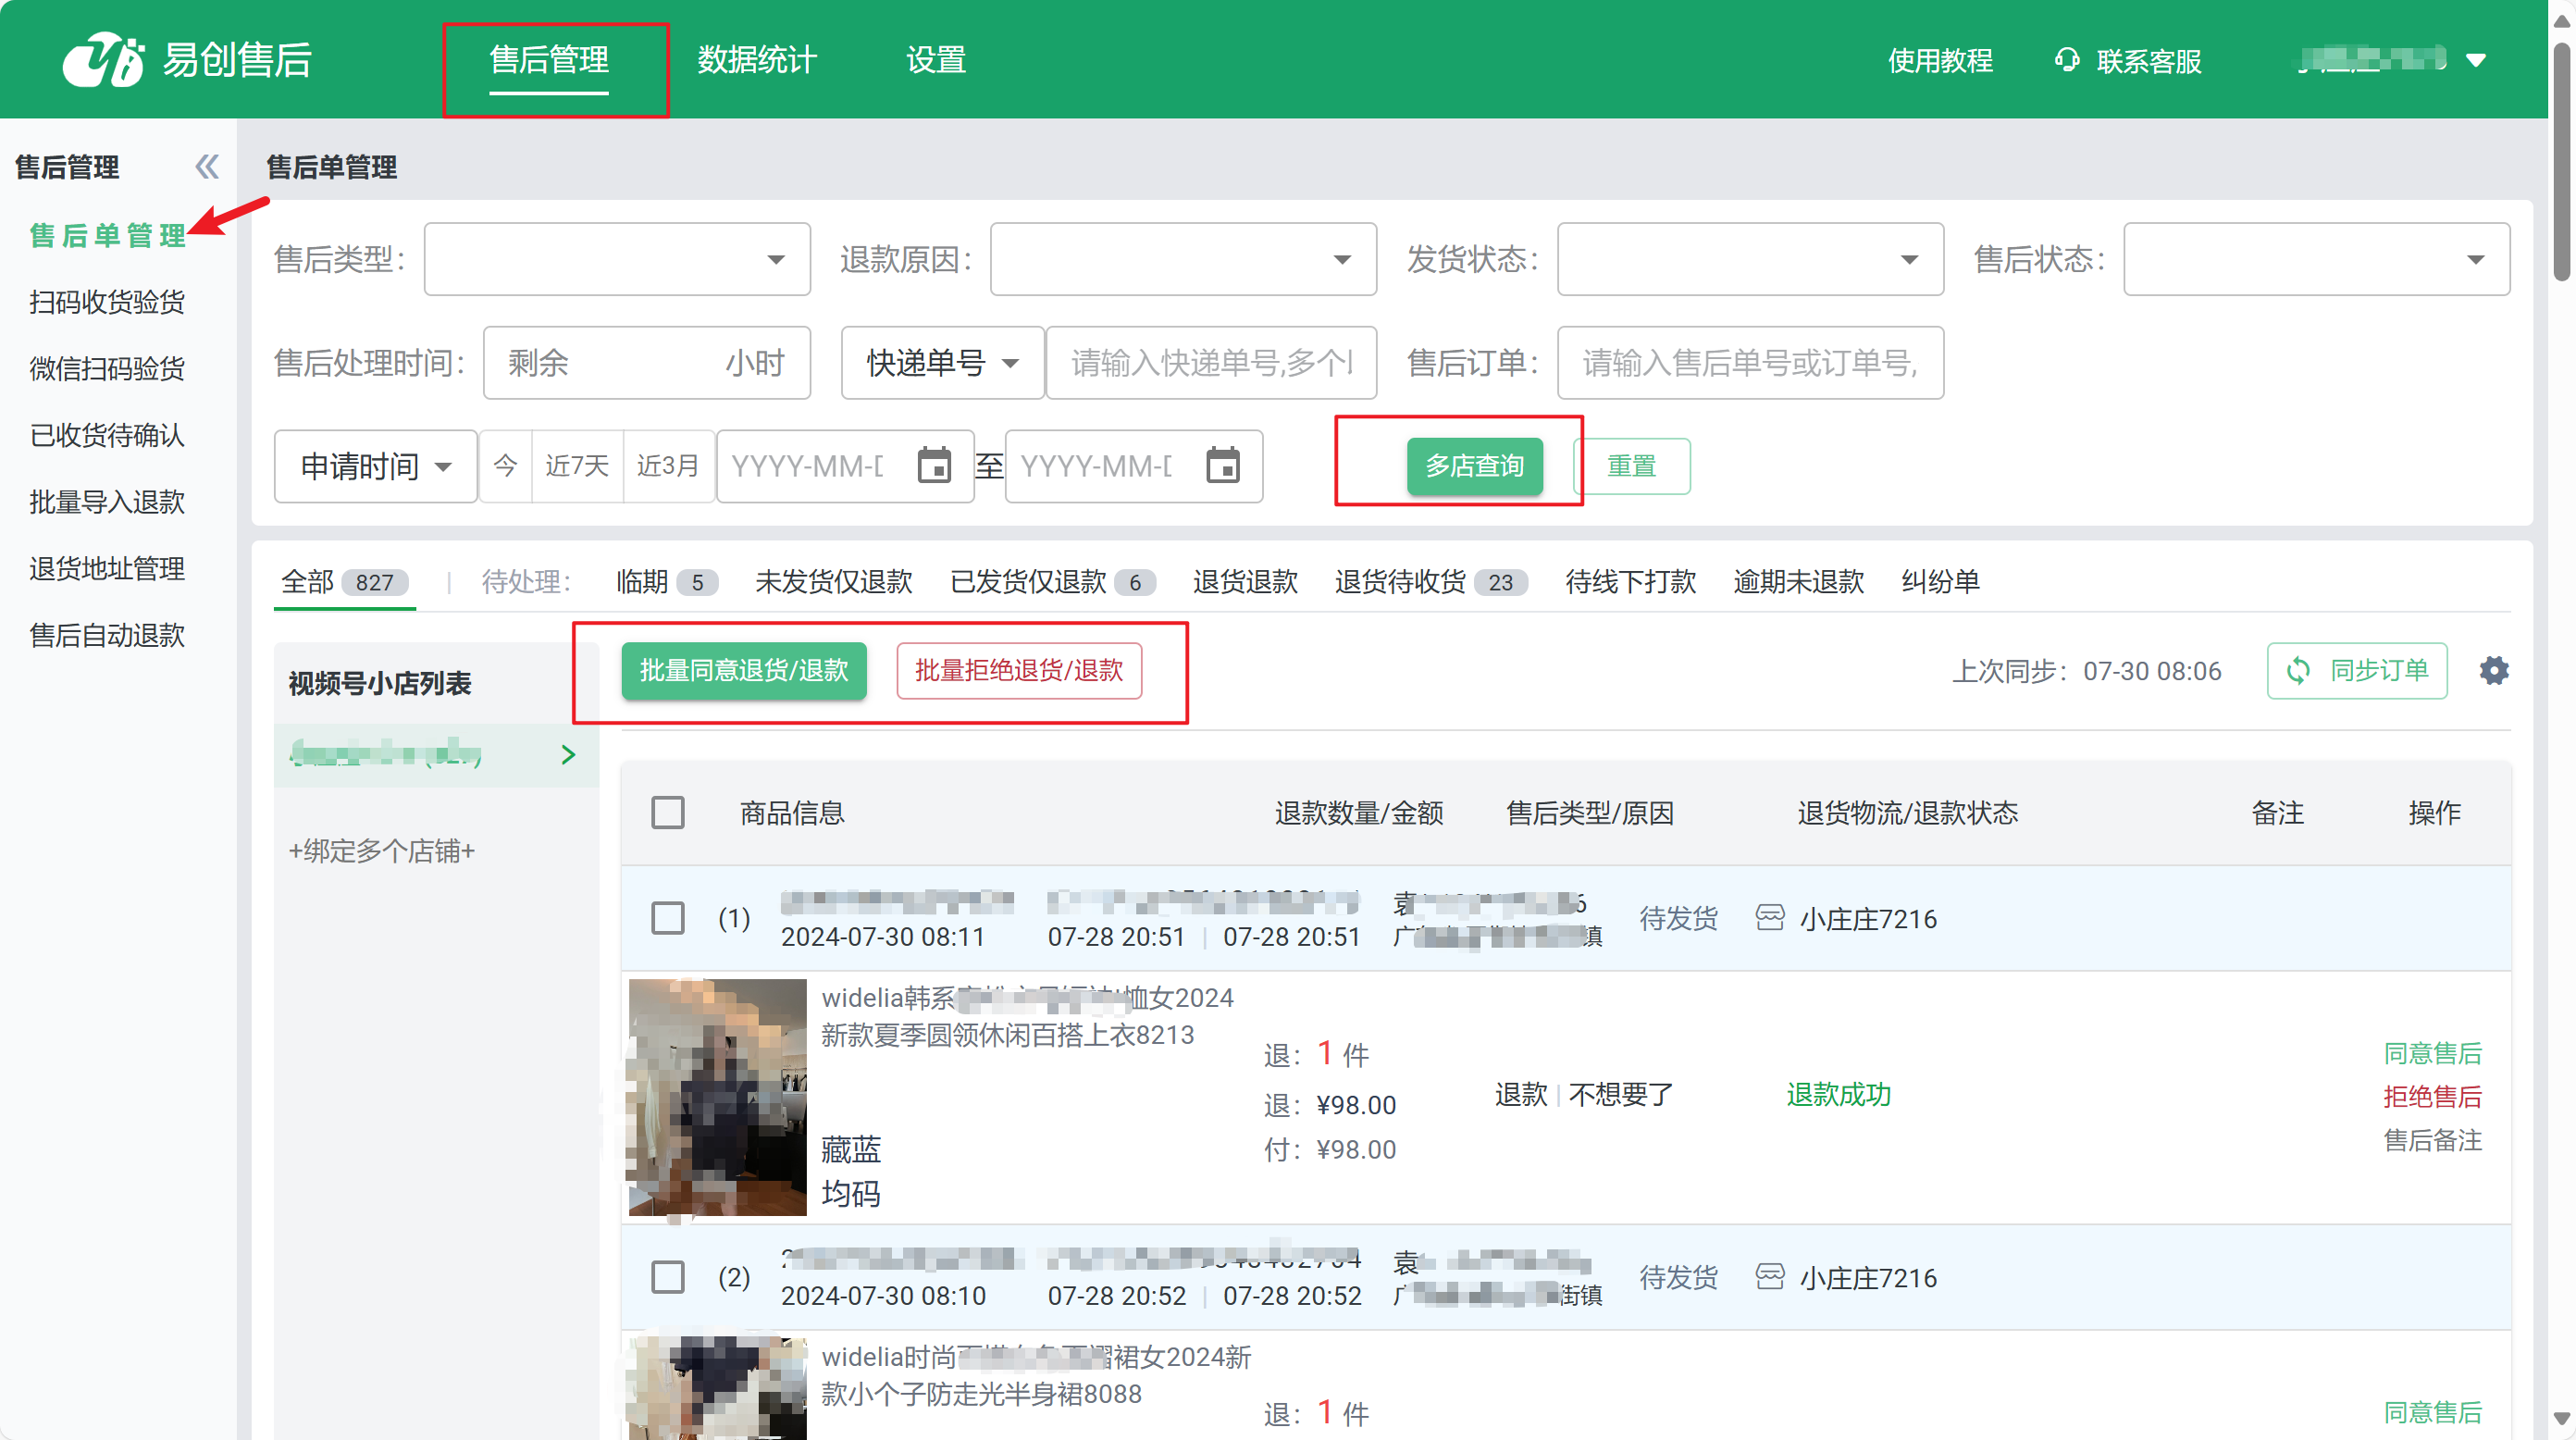
Task: Click the 多店查询 button
Action: [1474, 466]
